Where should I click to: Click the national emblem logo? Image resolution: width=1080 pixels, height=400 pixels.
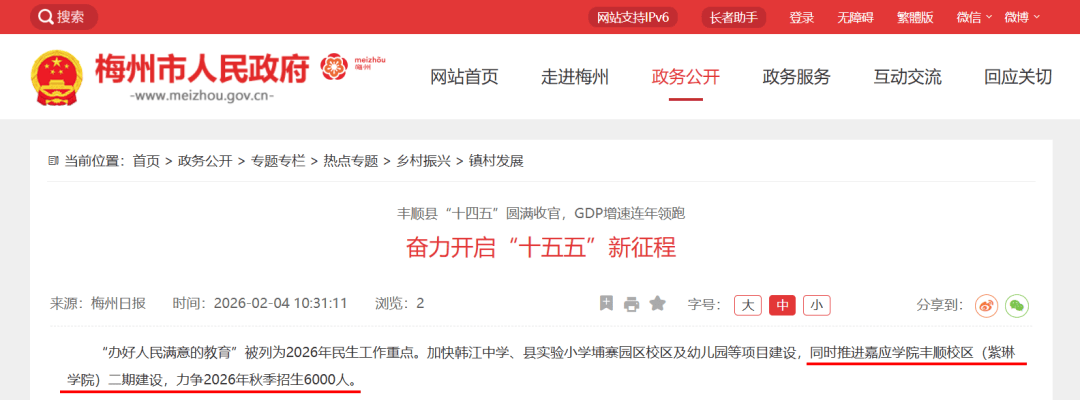pyautogui.click(x=58, y=78)
